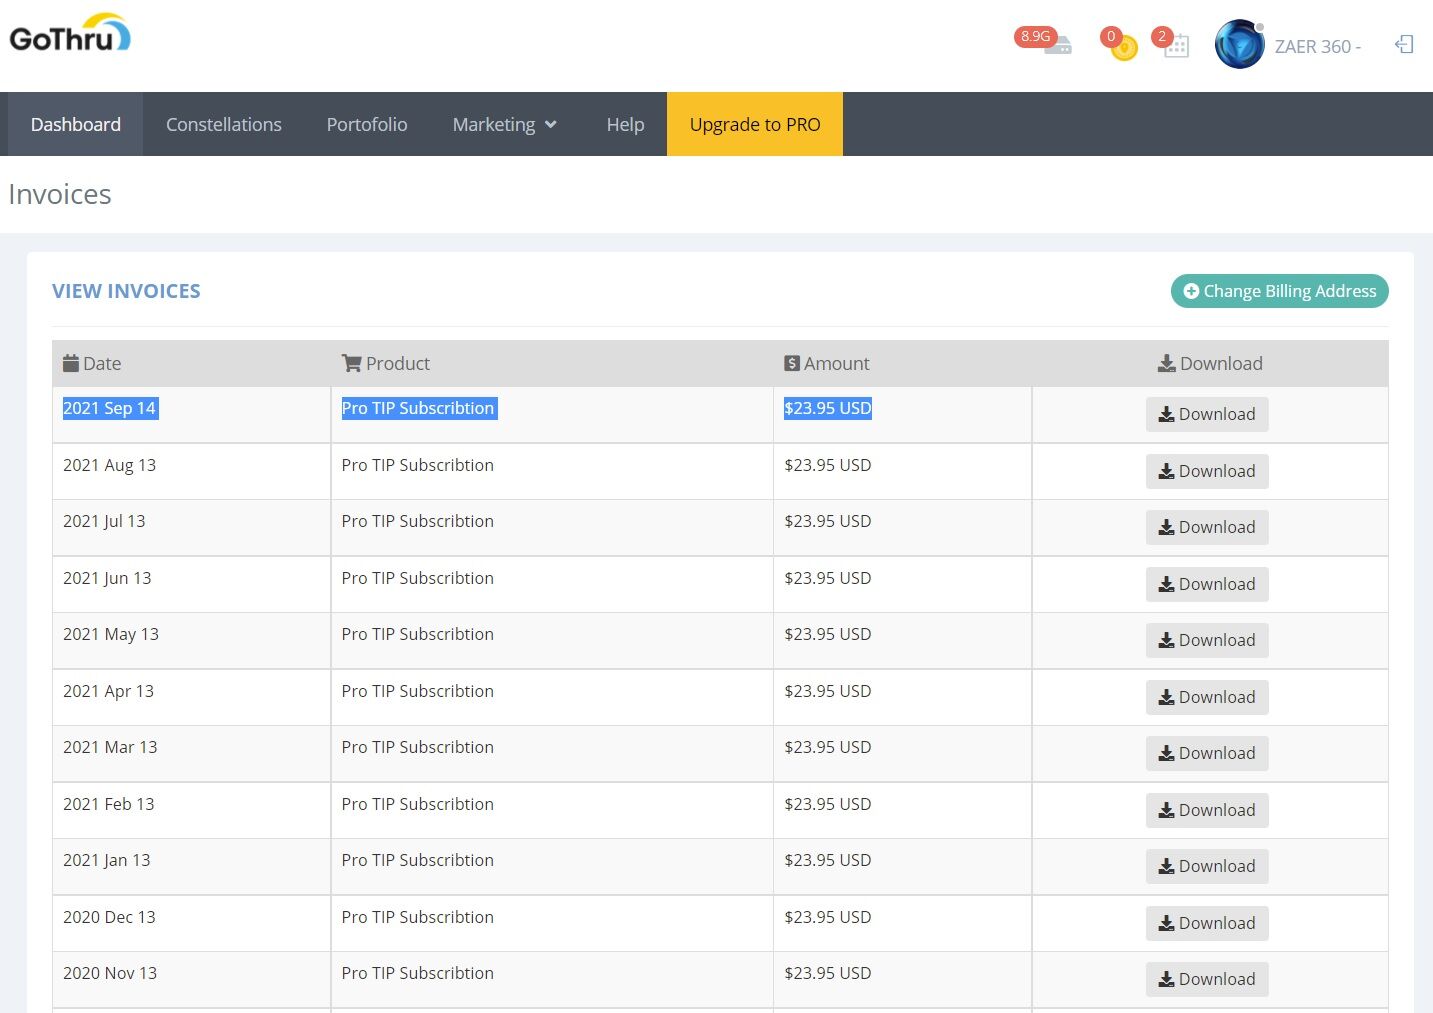
Task: Click the dollar icon in Amount header
Action: click(792, 363)
